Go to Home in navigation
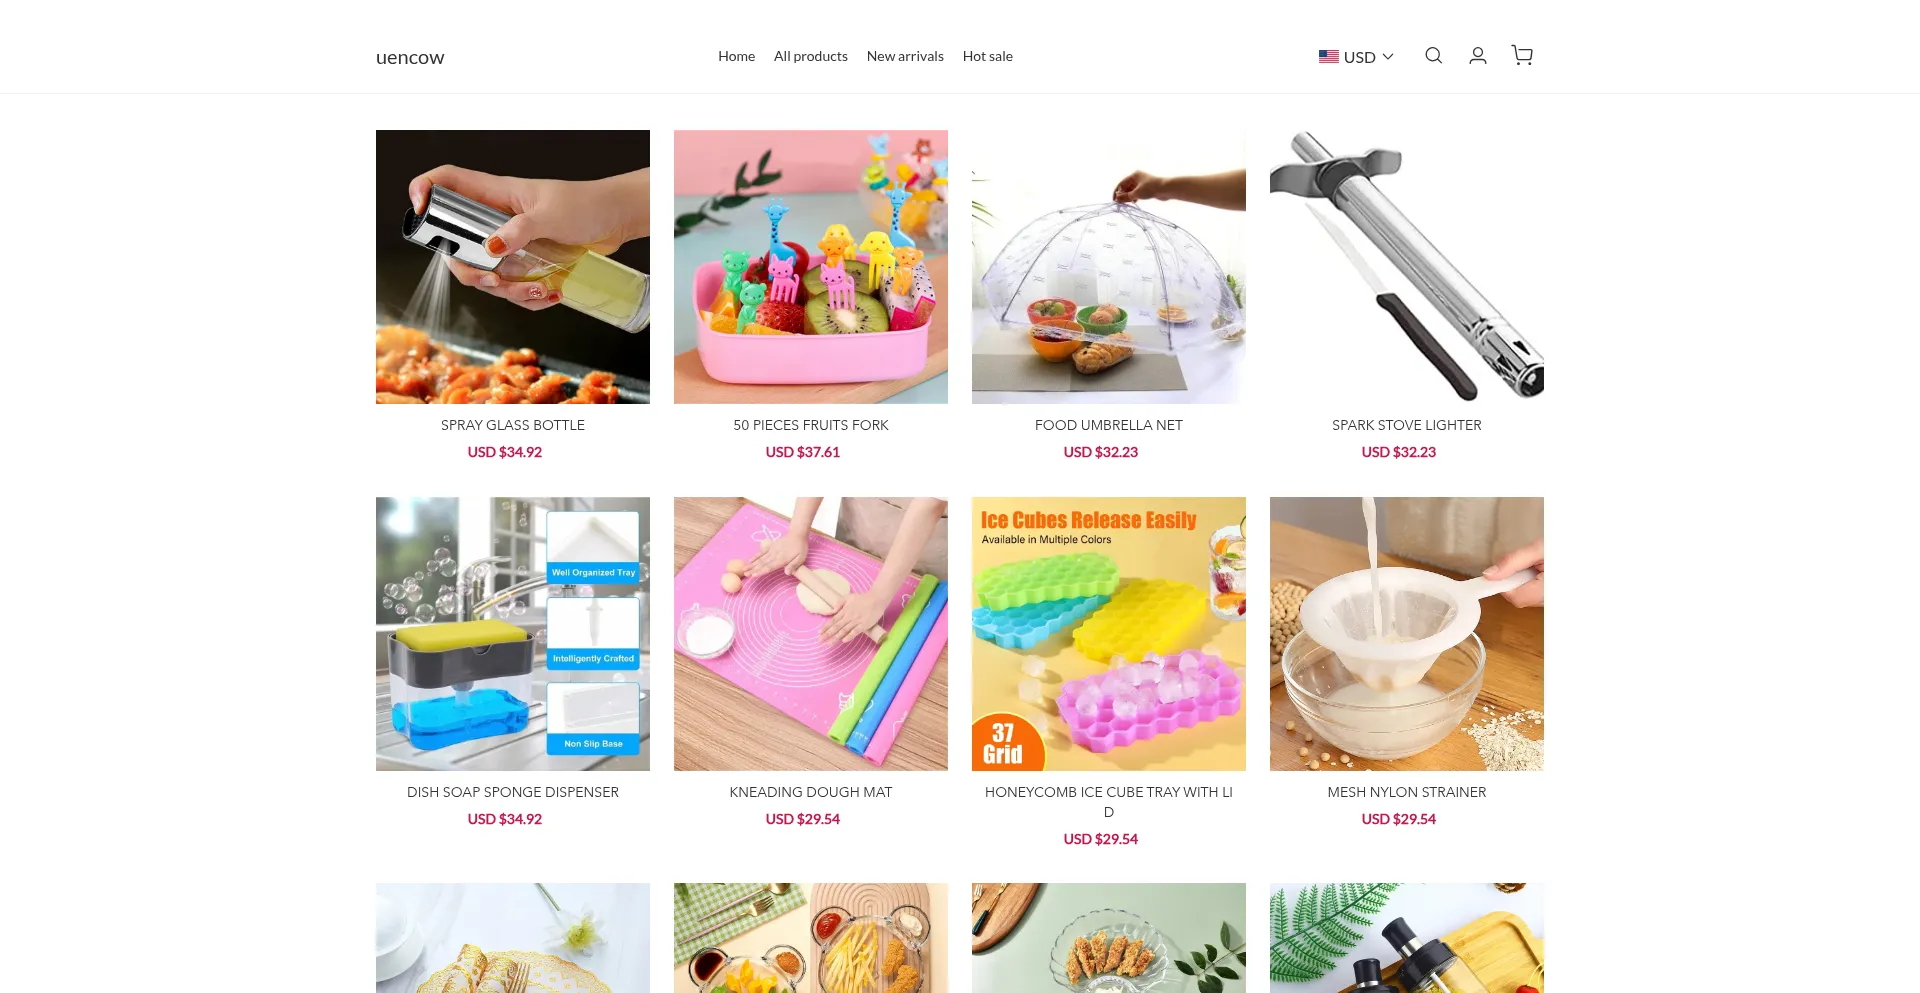This screenshot has width=1920, height=993. [x=736, y=56]
